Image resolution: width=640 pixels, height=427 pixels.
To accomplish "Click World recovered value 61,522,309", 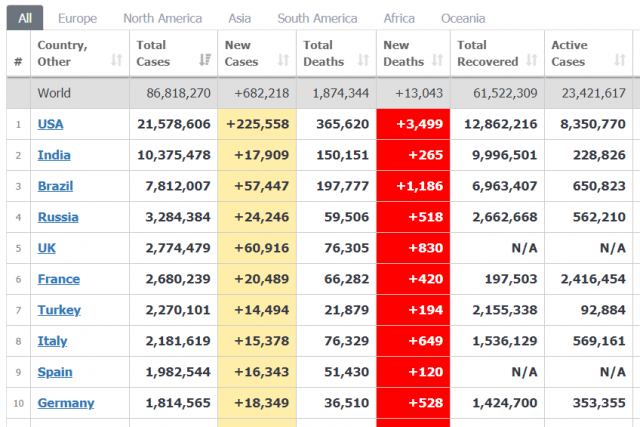I will [x=505, y=93].
